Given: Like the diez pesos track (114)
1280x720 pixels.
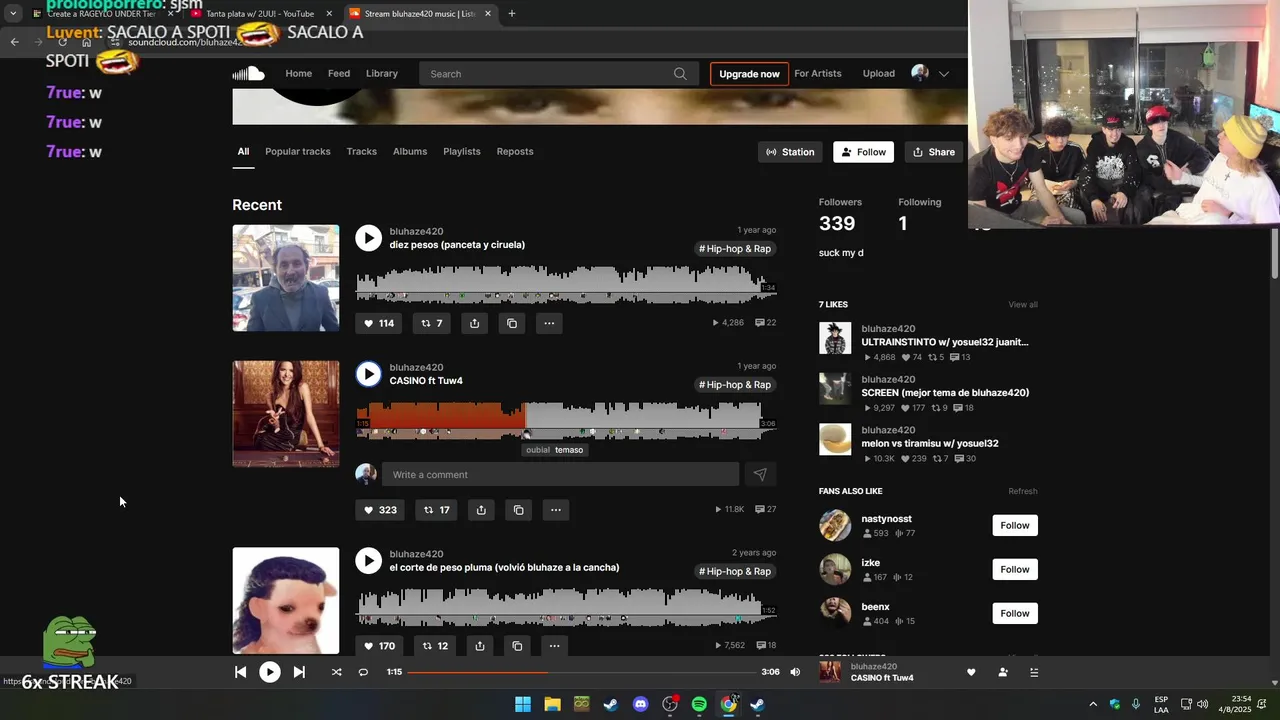Looking at the screenshot, I should click(379, 323).
